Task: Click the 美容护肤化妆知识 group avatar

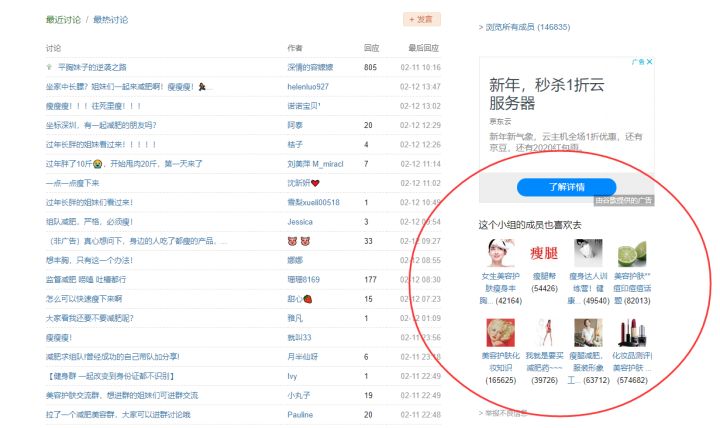Action: (501, 332)
